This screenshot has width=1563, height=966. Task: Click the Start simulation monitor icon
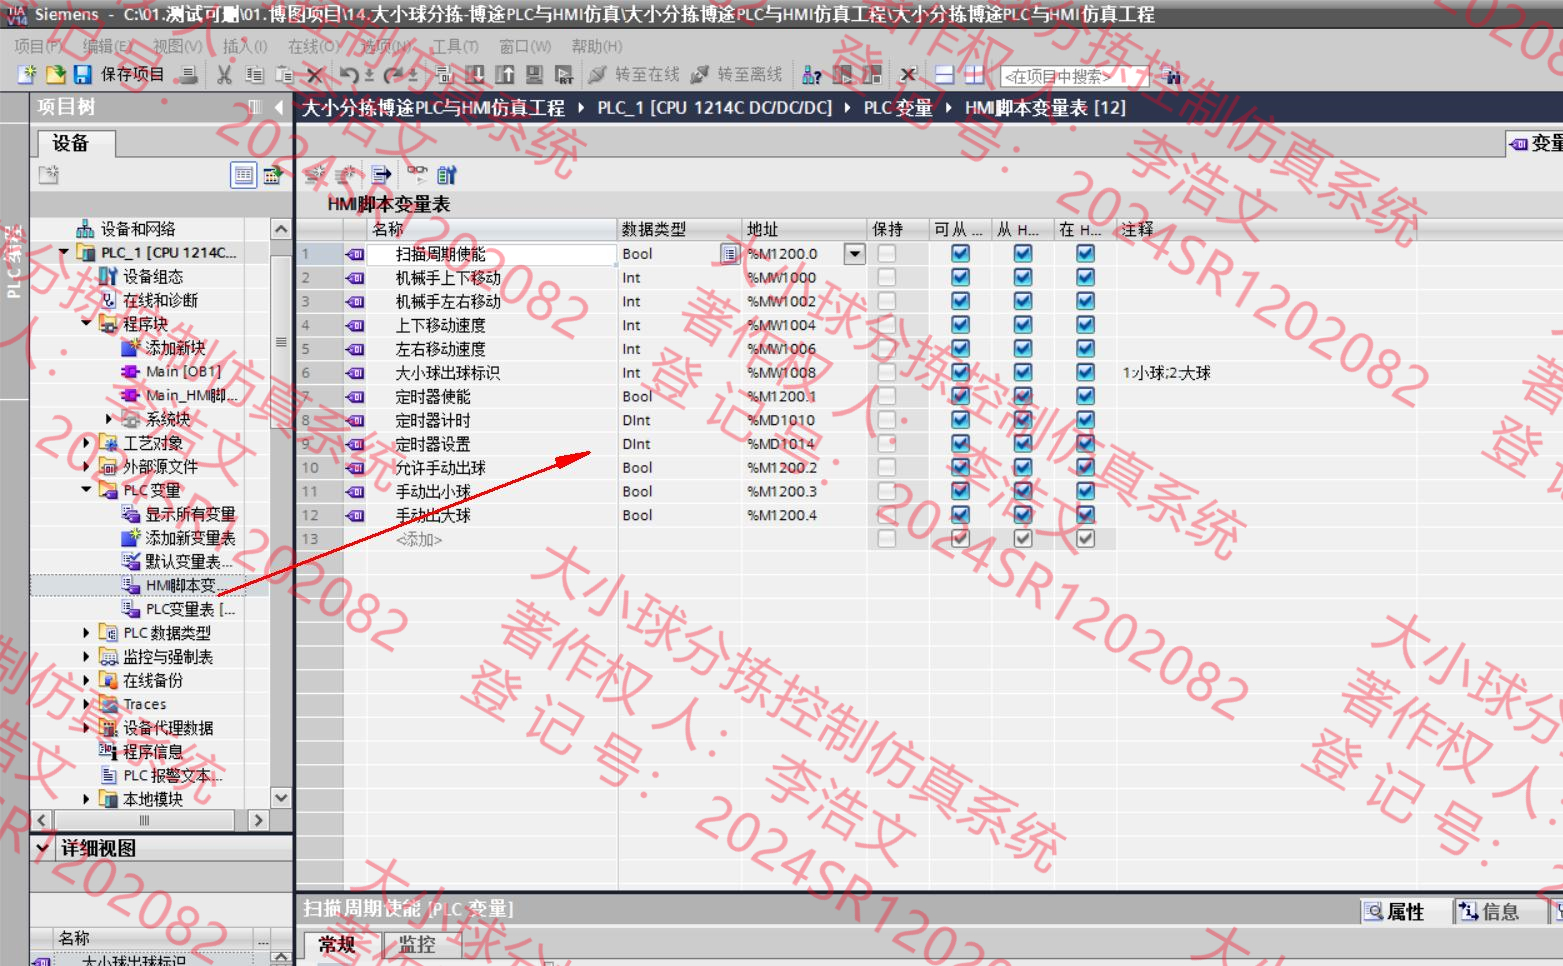pos(534,75)
